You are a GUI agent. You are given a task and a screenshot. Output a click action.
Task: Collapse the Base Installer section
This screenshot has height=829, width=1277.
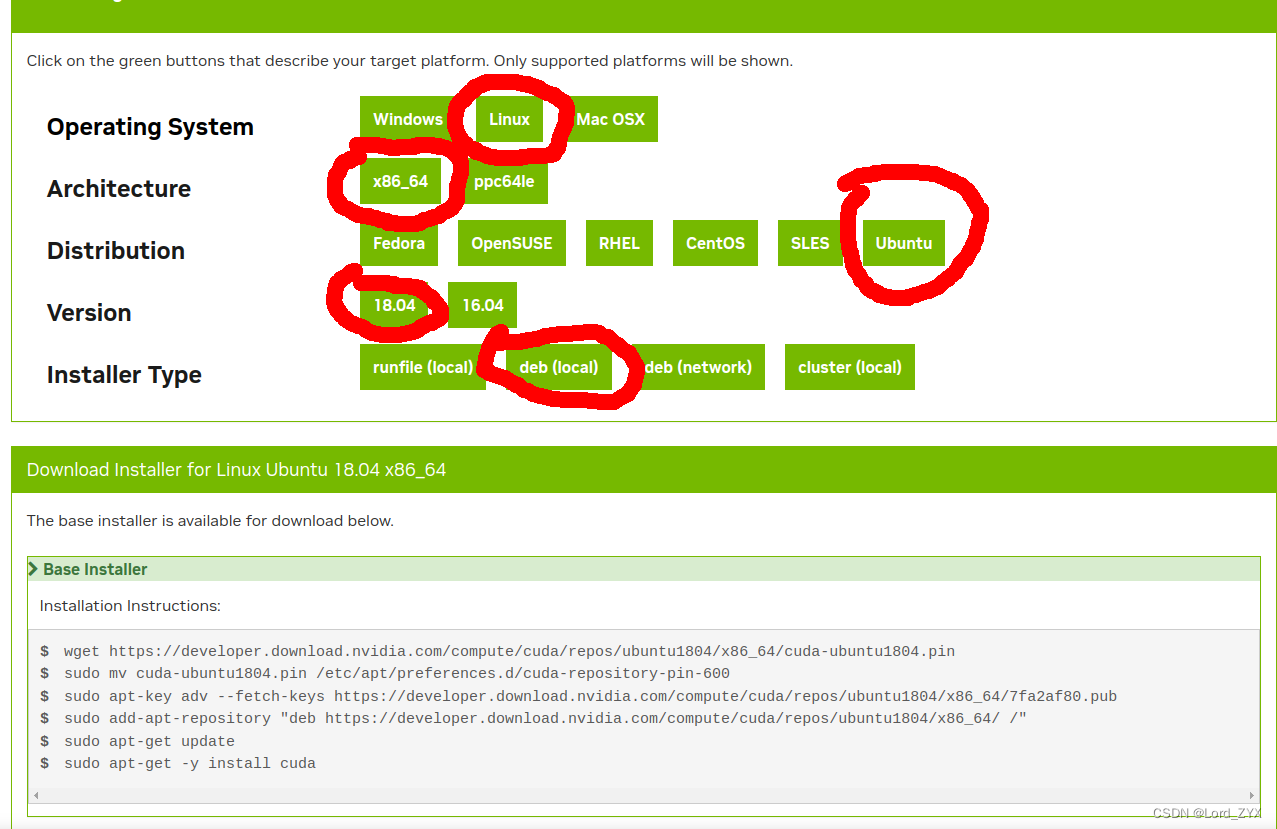(x=644, y=569)
